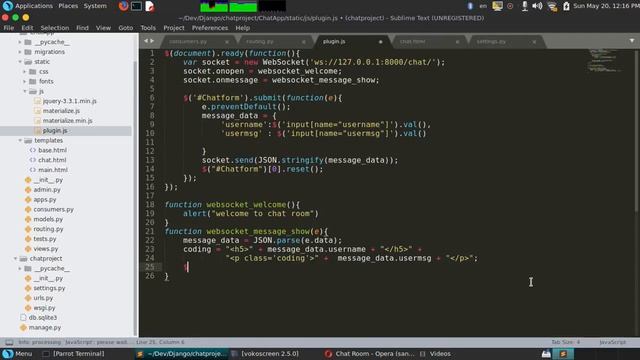Open the volume control tray icon
The width and height of the screenshot is (640, 360).
tap(537, 6)
